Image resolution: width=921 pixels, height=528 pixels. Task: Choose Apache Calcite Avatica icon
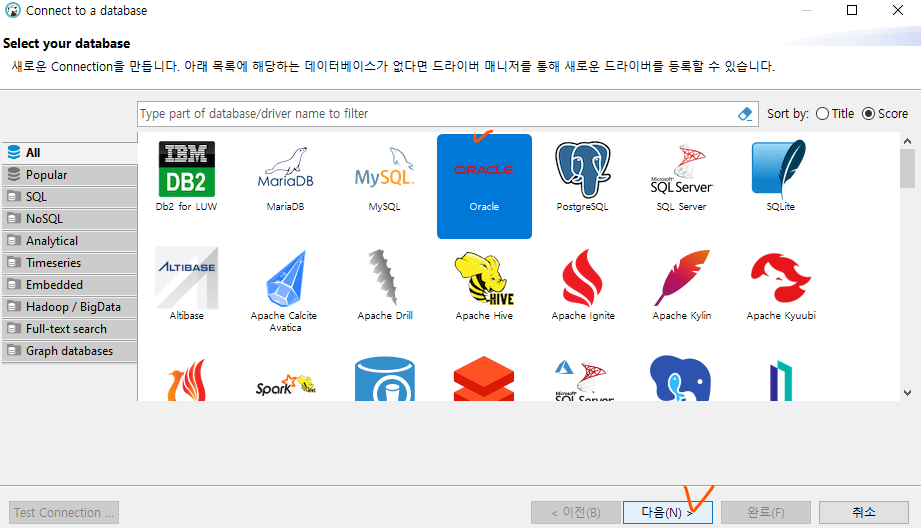(x=285, y=278)
